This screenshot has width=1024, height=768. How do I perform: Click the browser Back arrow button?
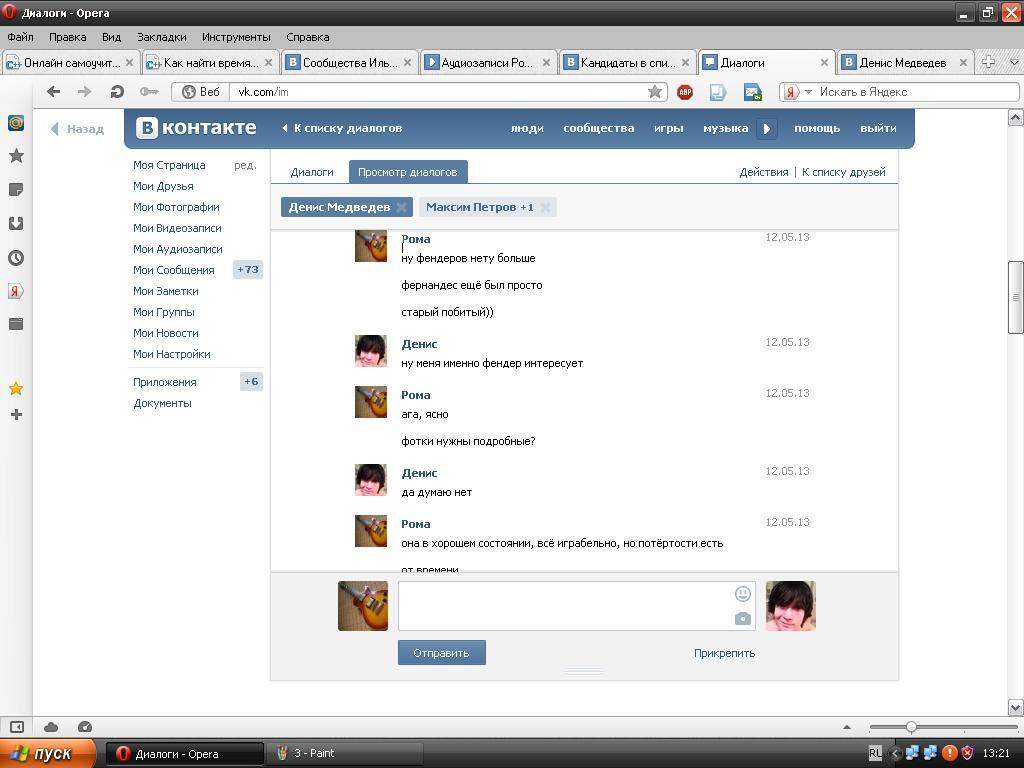tap(54, 92)
